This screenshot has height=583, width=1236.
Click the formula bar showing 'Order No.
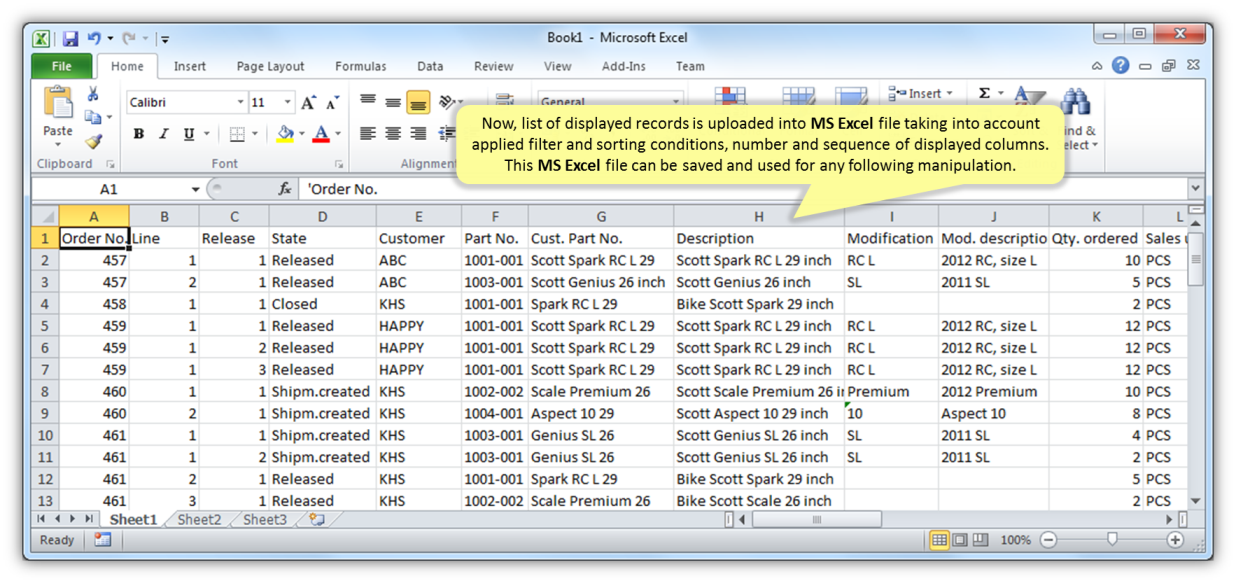745,189
